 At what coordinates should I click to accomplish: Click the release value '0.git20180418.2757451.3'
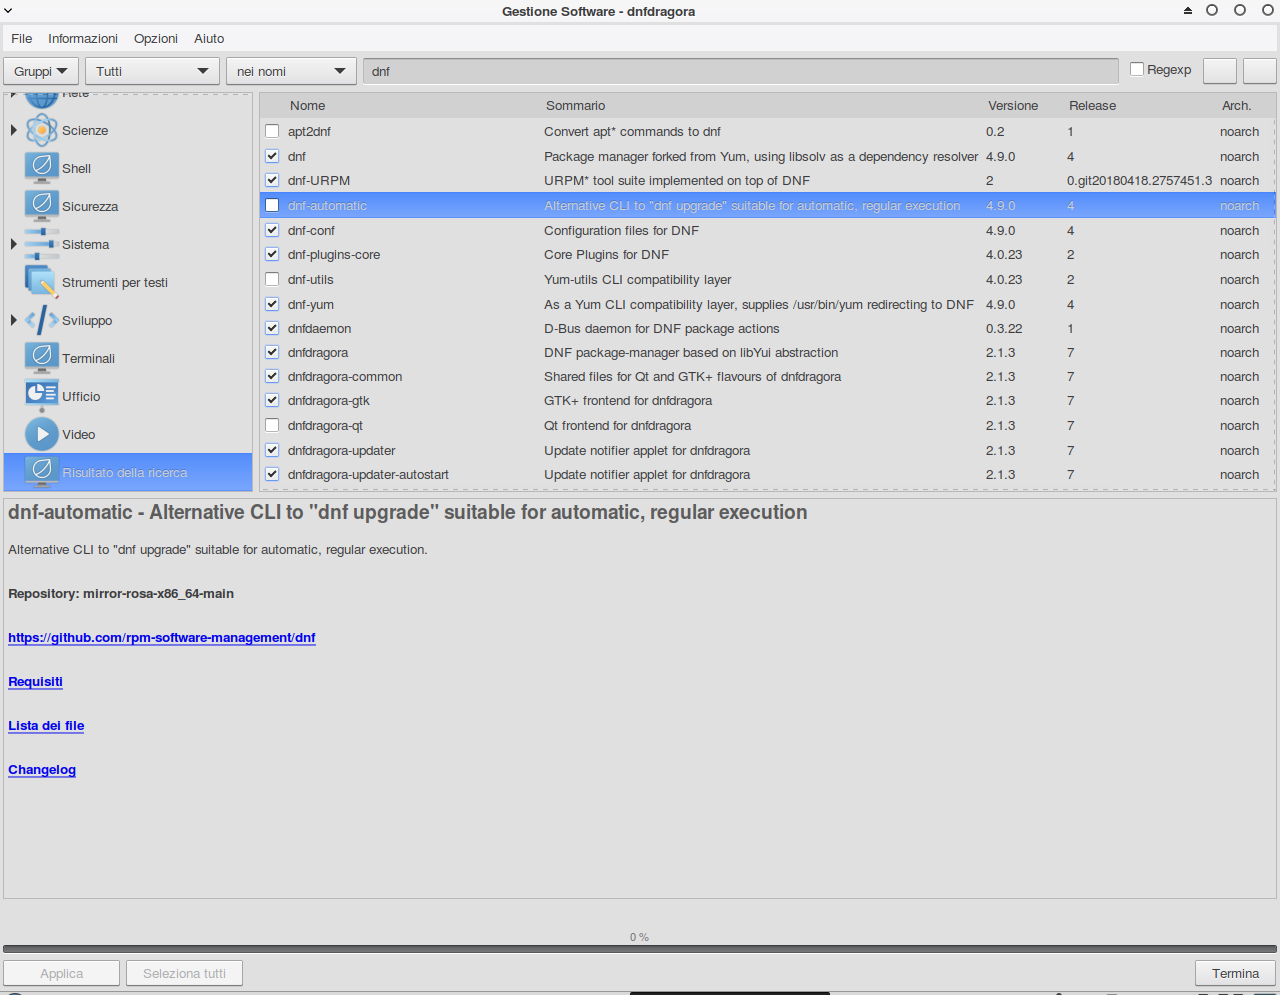1139,180
